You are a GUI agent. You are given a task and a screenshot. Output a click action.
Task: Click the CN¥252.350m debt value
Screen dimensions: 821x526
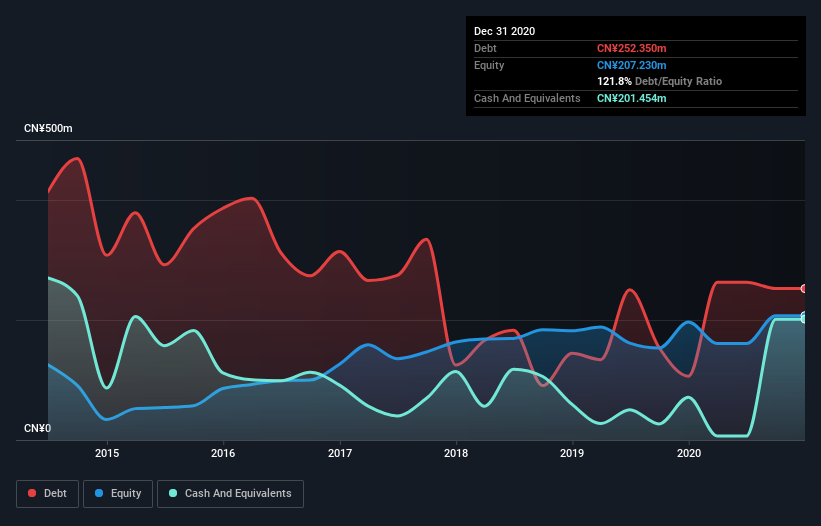point(631,48)
